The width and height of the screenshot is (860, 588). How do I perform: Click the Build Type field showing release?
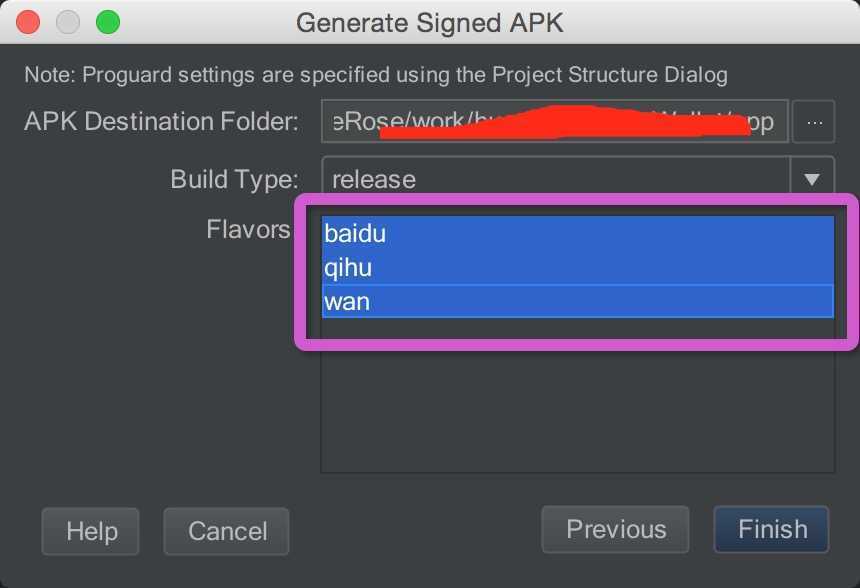pyautogui.click(x=555, y=180)
